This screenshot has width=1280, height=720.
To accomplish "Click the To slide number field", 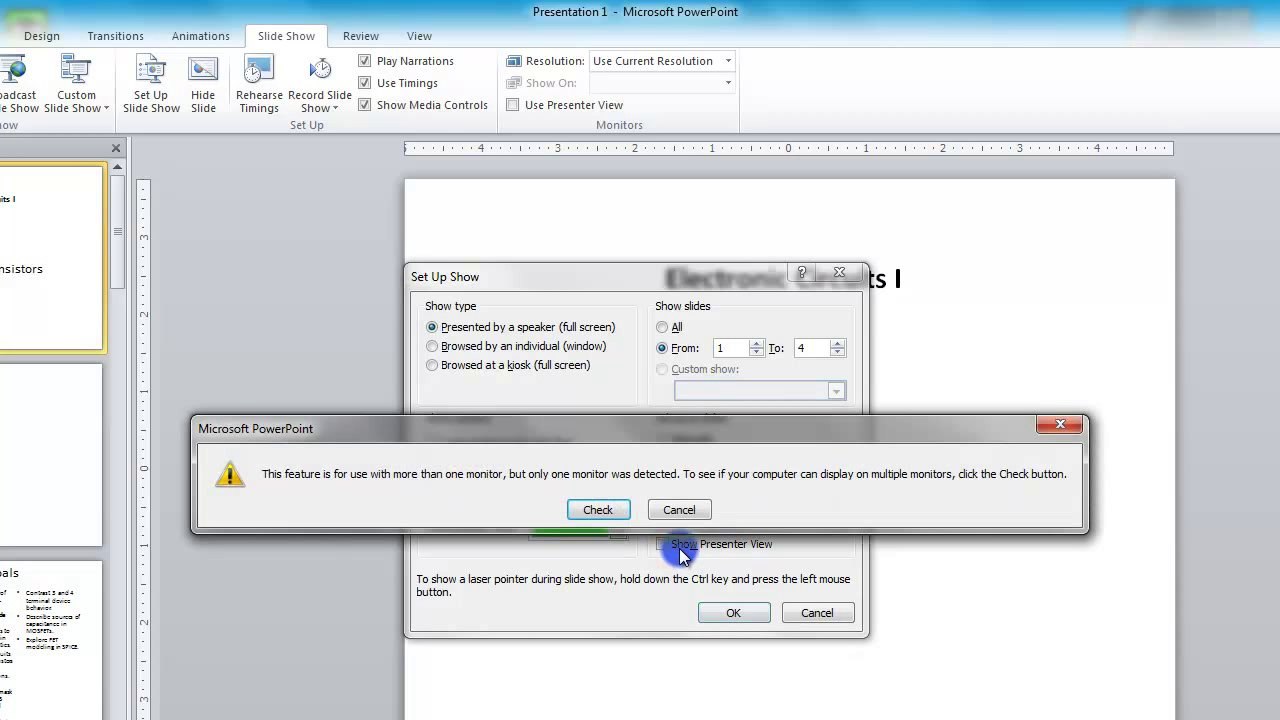I will (x=811, y=348).
